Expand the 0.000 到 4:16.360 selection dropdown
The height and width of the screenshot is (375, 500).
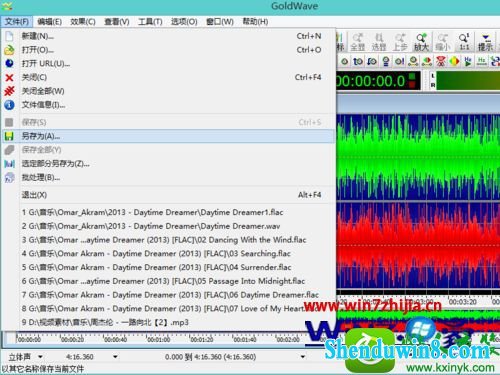coord(303,357)
